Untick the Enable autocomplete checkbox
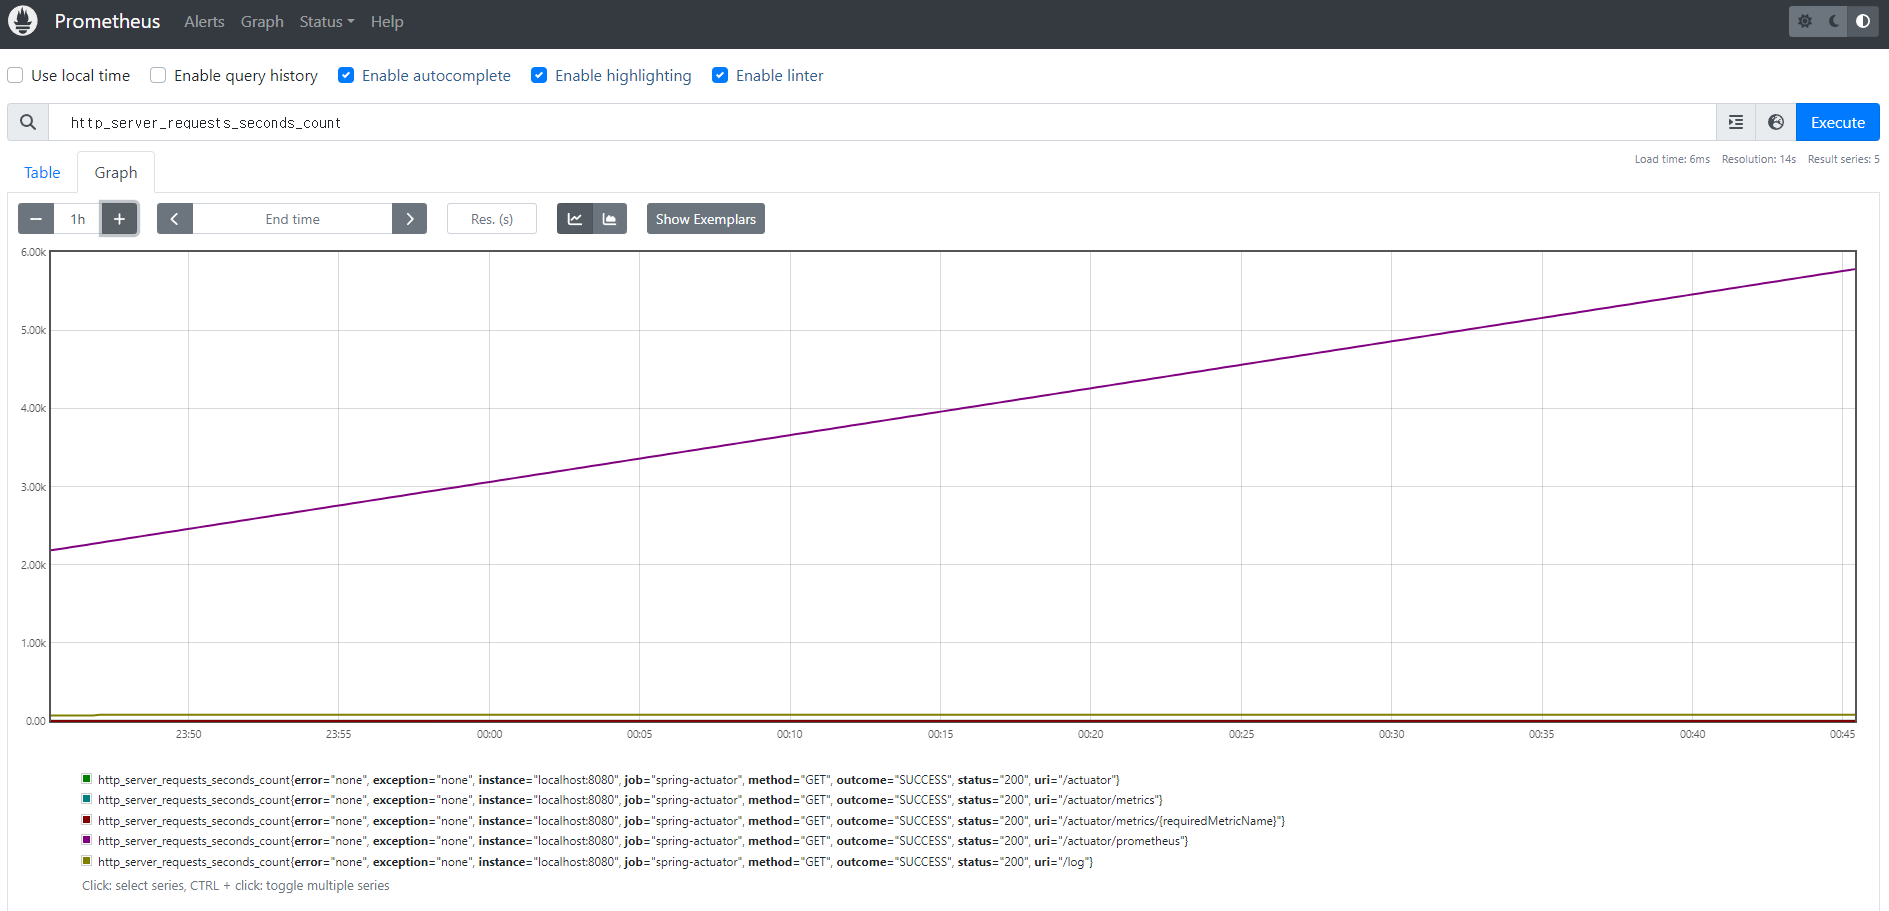 coord(346,75)
